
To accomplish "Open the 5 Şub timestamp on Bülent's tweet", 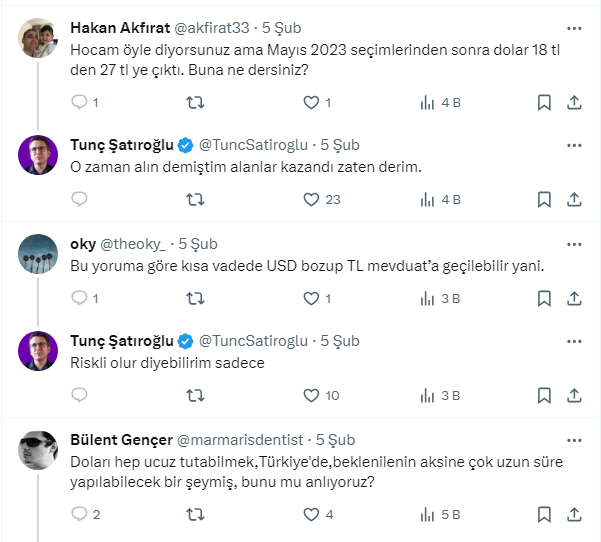I will coord(335,440).
